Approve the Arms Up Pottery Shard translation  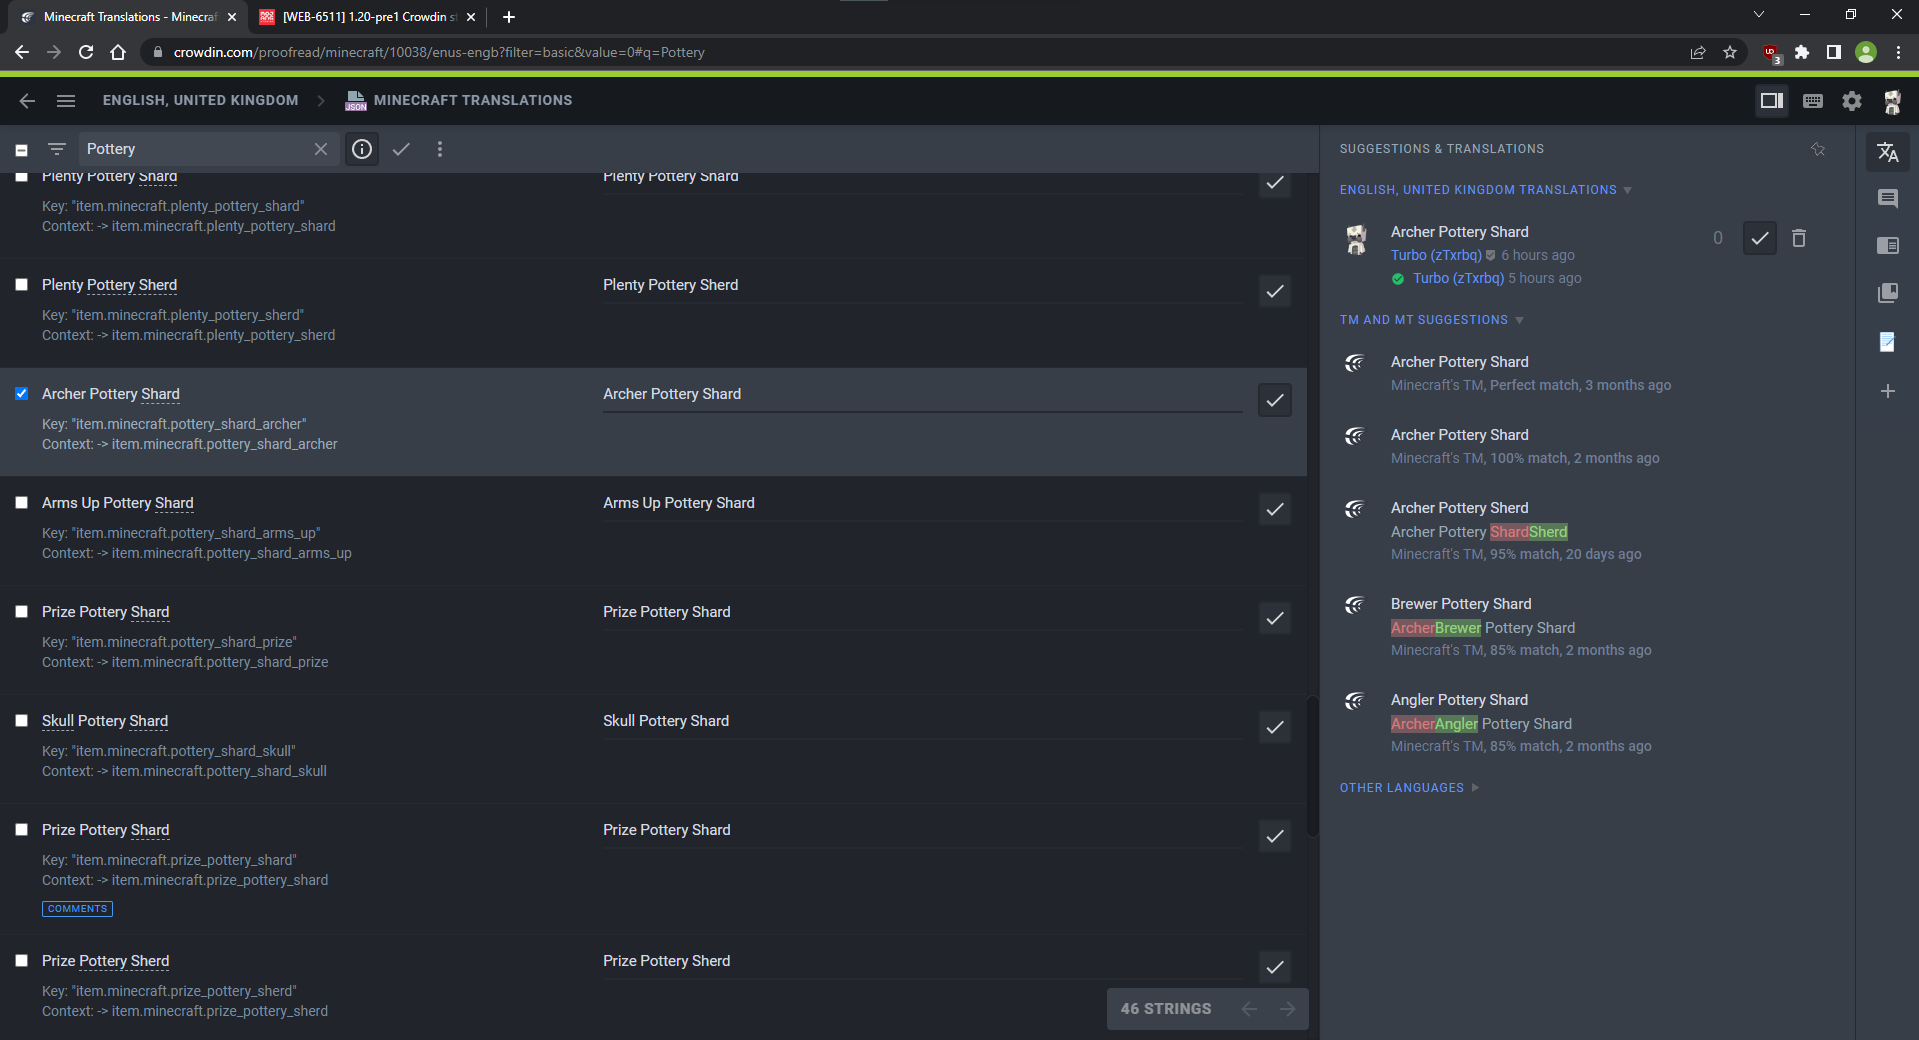[x=1274, y=509]
